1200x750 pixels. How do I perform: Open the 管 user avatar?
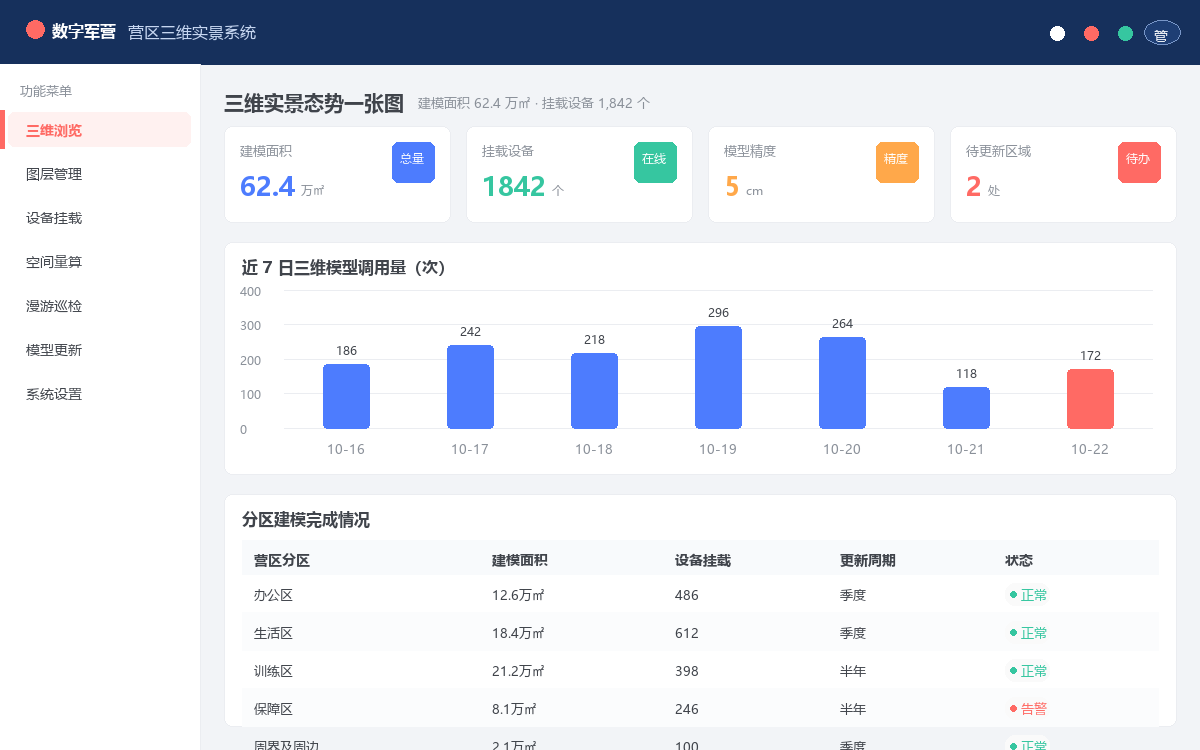point(1162,33)
